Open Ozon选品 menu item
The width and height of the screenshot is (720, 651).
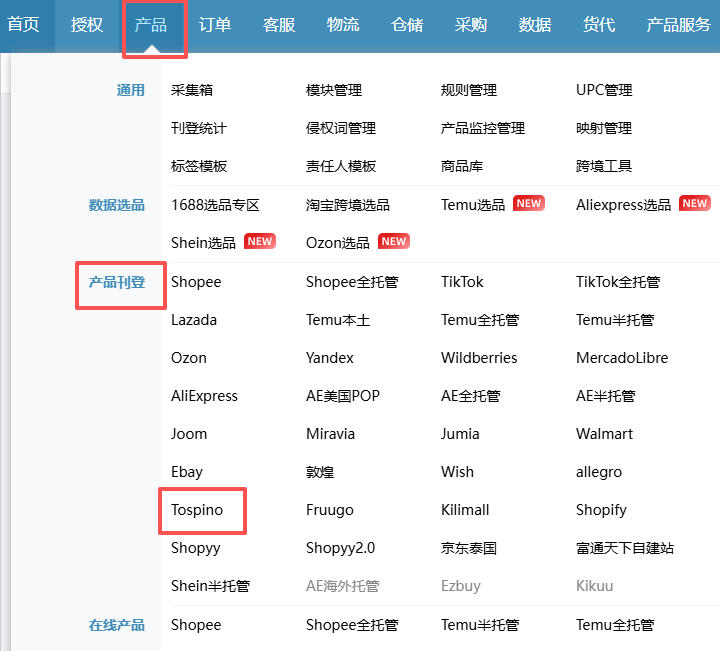coord(337,242)
